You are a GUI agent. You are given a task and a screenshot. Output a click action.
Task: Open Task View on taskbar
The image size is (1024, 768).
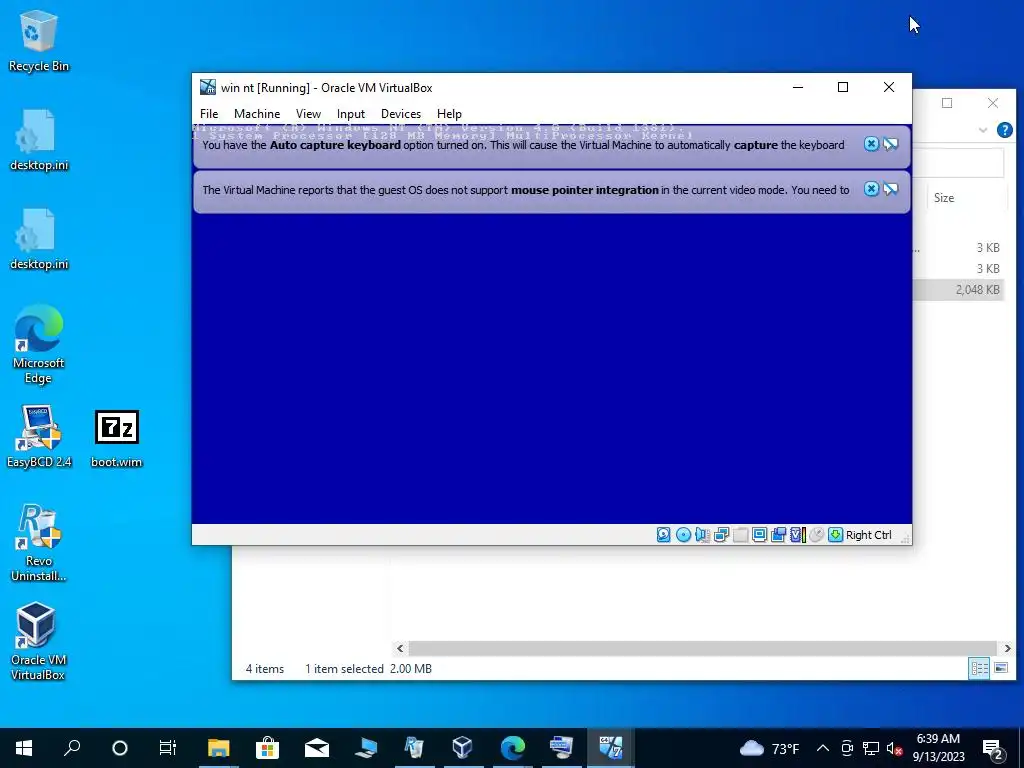168,748
